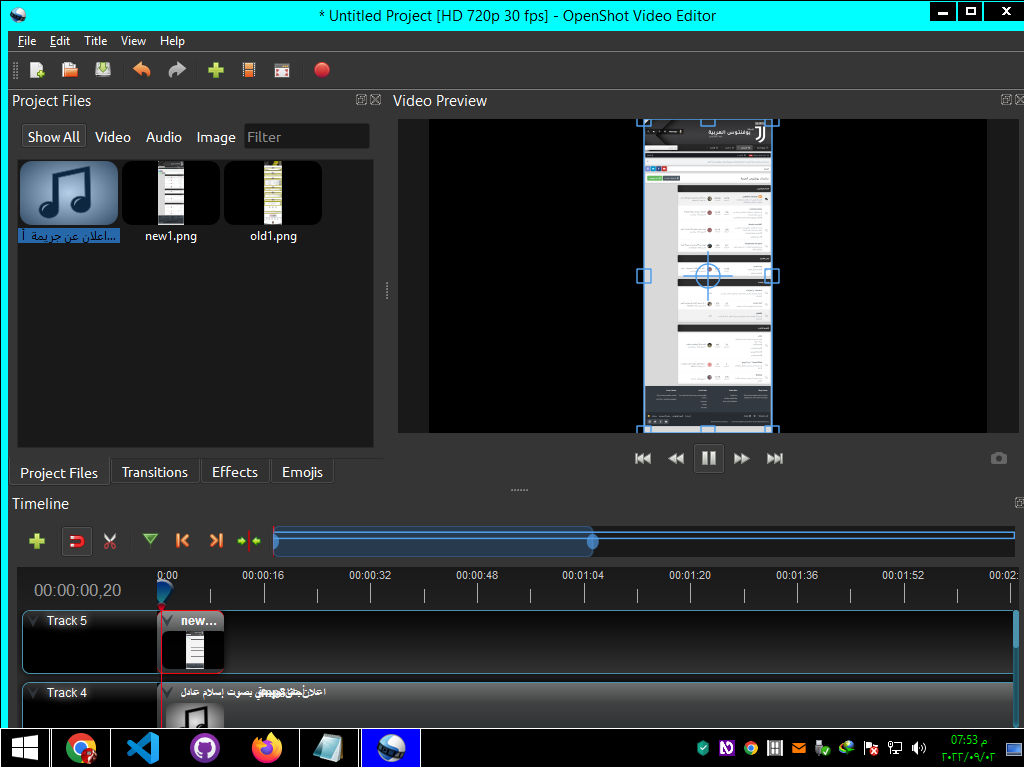1024x768 pixels.
Task: Open the Choose Profile film icon
Action: 249,70
